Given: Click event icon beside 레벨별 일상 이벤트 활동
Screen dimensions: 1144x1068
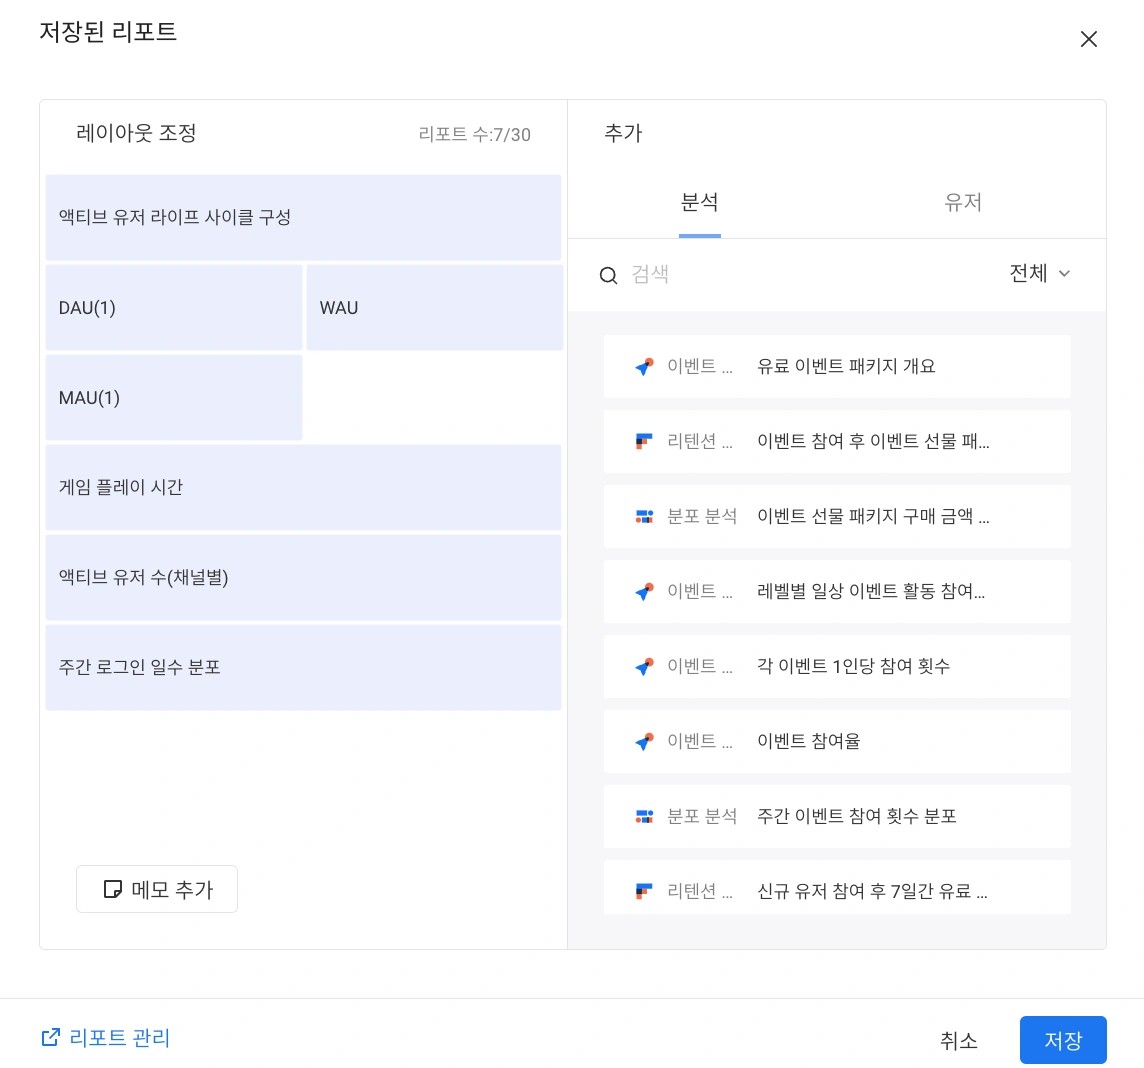Looking at the screenshot, I should click(644, 592).
